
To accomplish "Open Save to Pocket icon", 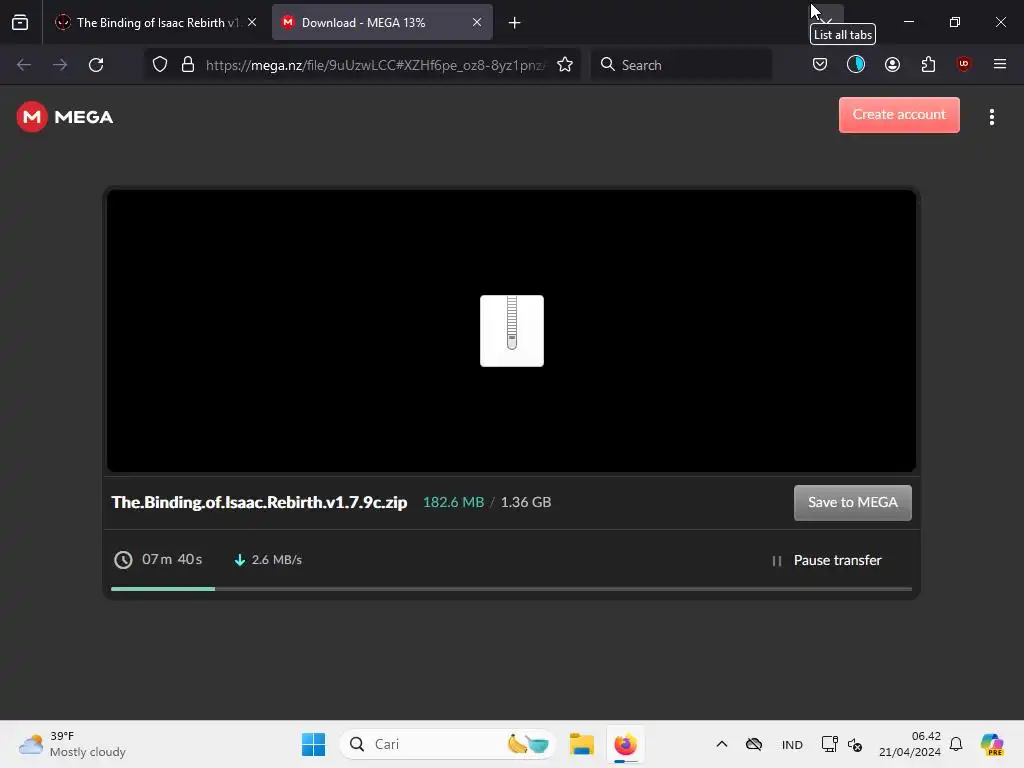I will 820,64.
